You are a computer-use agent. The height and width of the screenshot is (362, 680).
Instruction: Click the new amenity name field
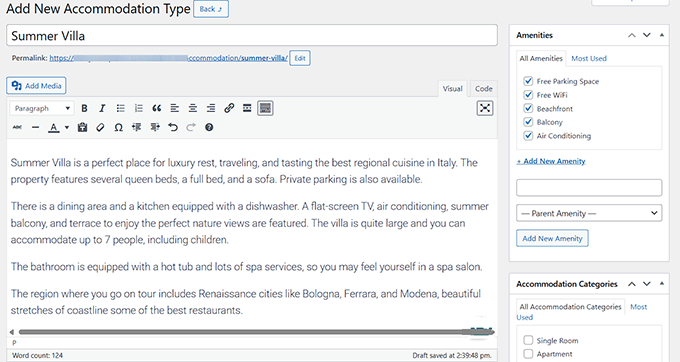point(589,188)
